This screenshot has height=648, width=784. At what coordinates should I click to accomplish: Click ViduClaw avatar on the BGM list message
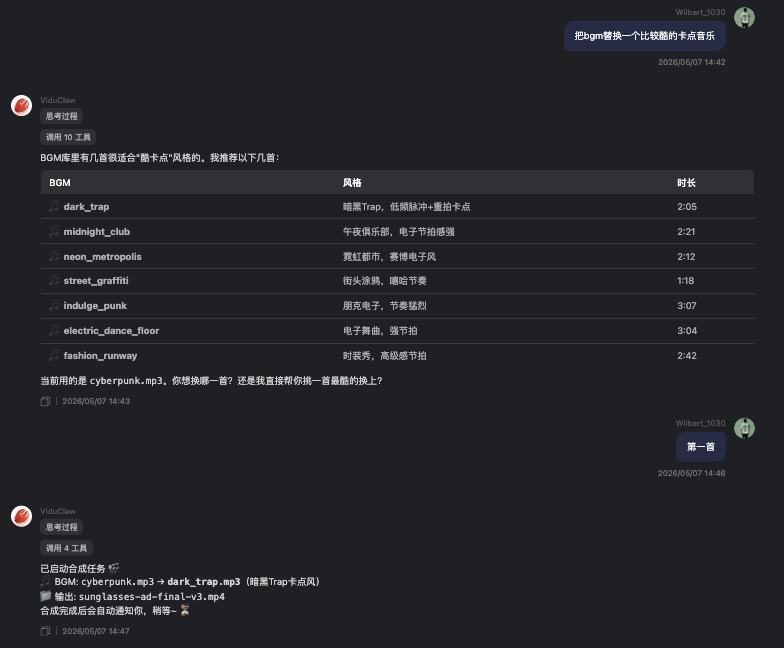(22, 106)
